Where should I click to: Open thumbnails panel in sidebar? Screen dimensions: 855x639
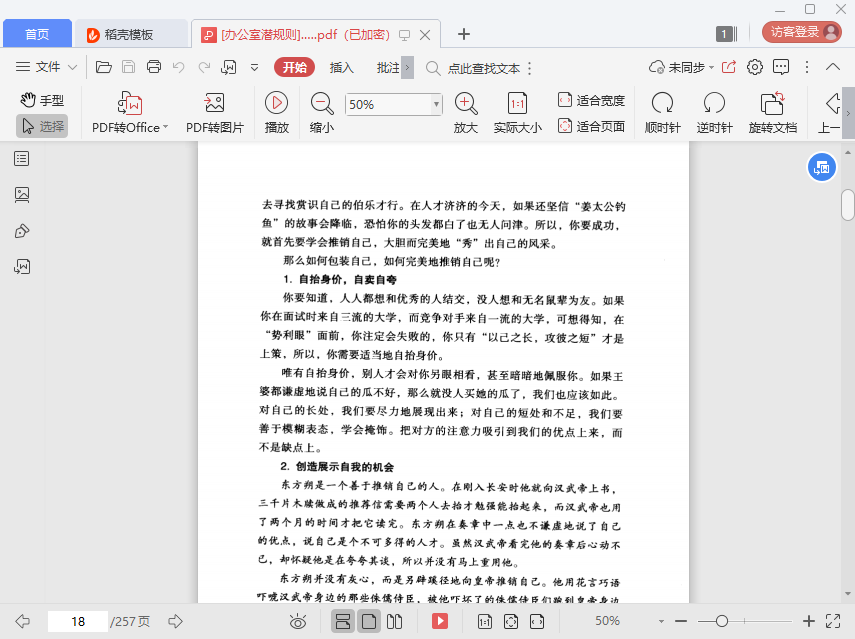(22, 195)
